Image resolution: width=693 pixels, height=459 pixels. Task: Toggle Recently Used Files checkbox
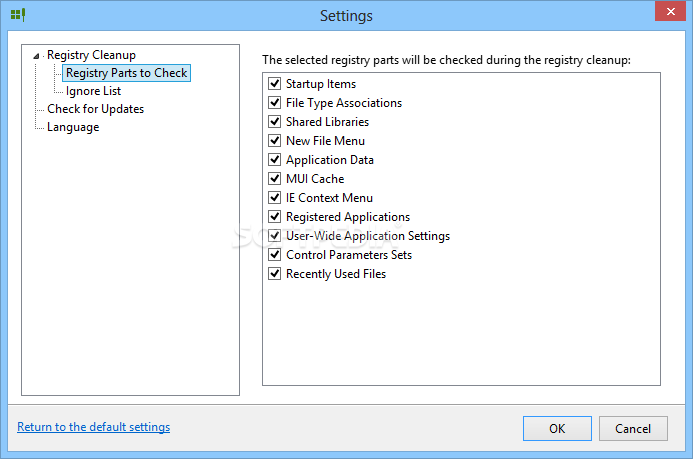click(274, 273)
